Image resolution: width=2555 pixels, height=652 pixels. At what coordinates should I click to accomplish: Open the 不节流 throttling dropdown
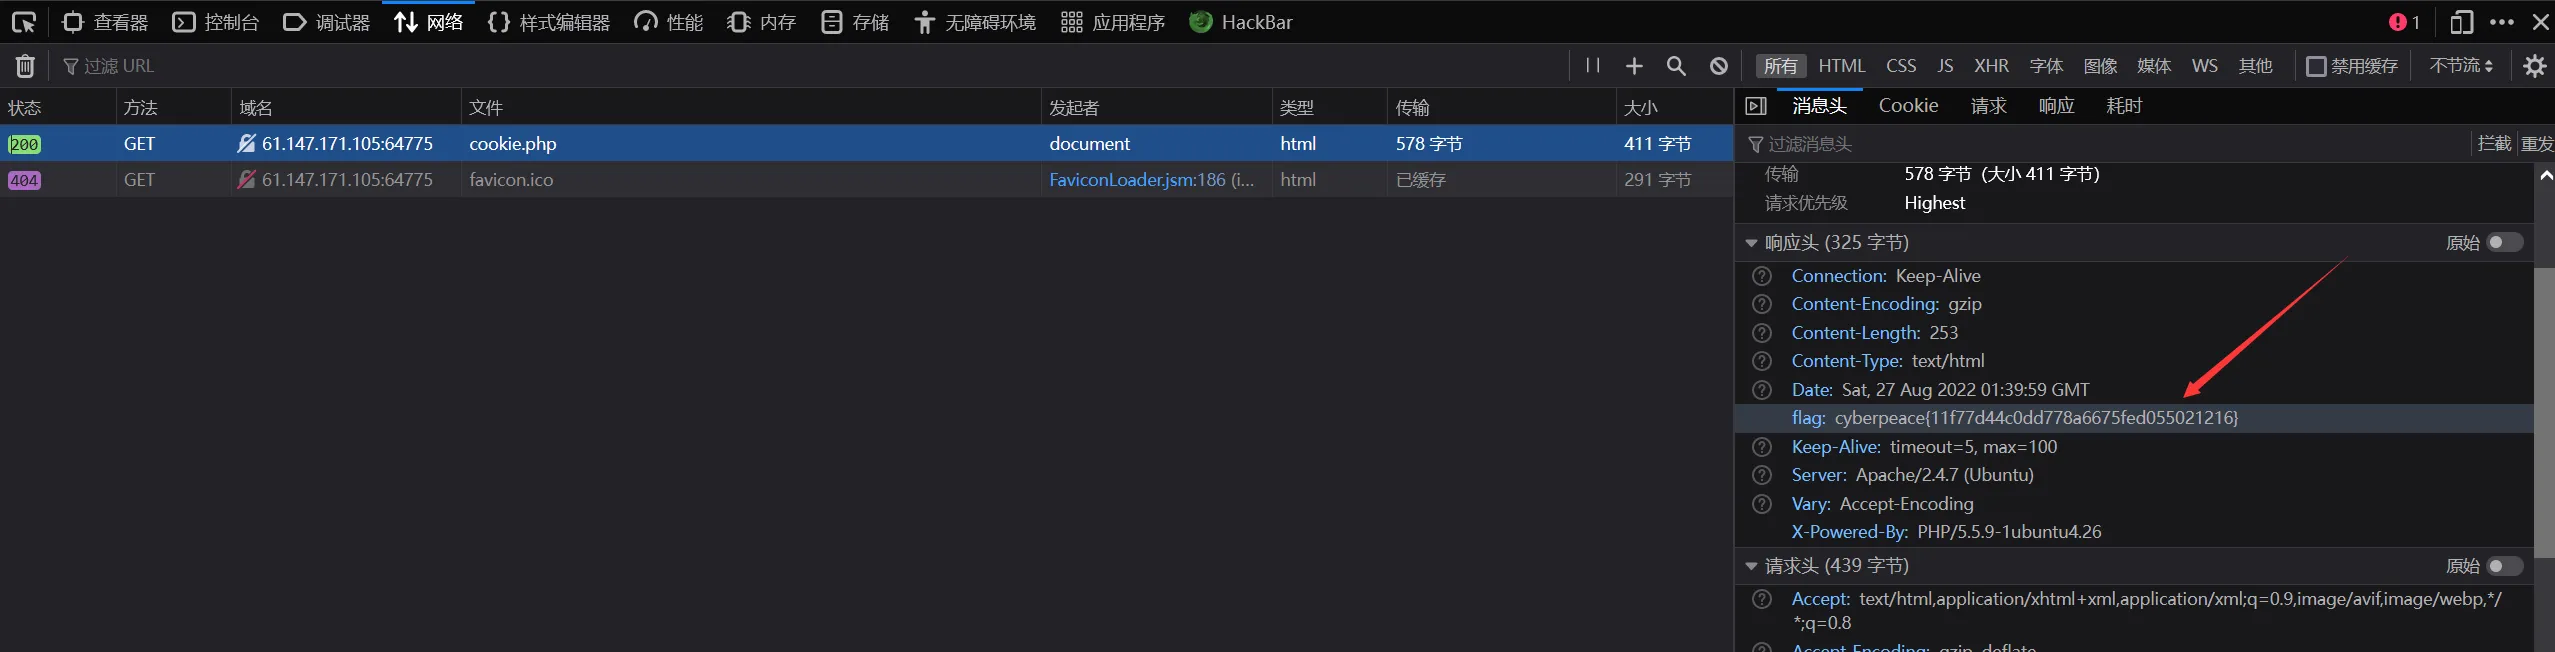coord(2462,66)
